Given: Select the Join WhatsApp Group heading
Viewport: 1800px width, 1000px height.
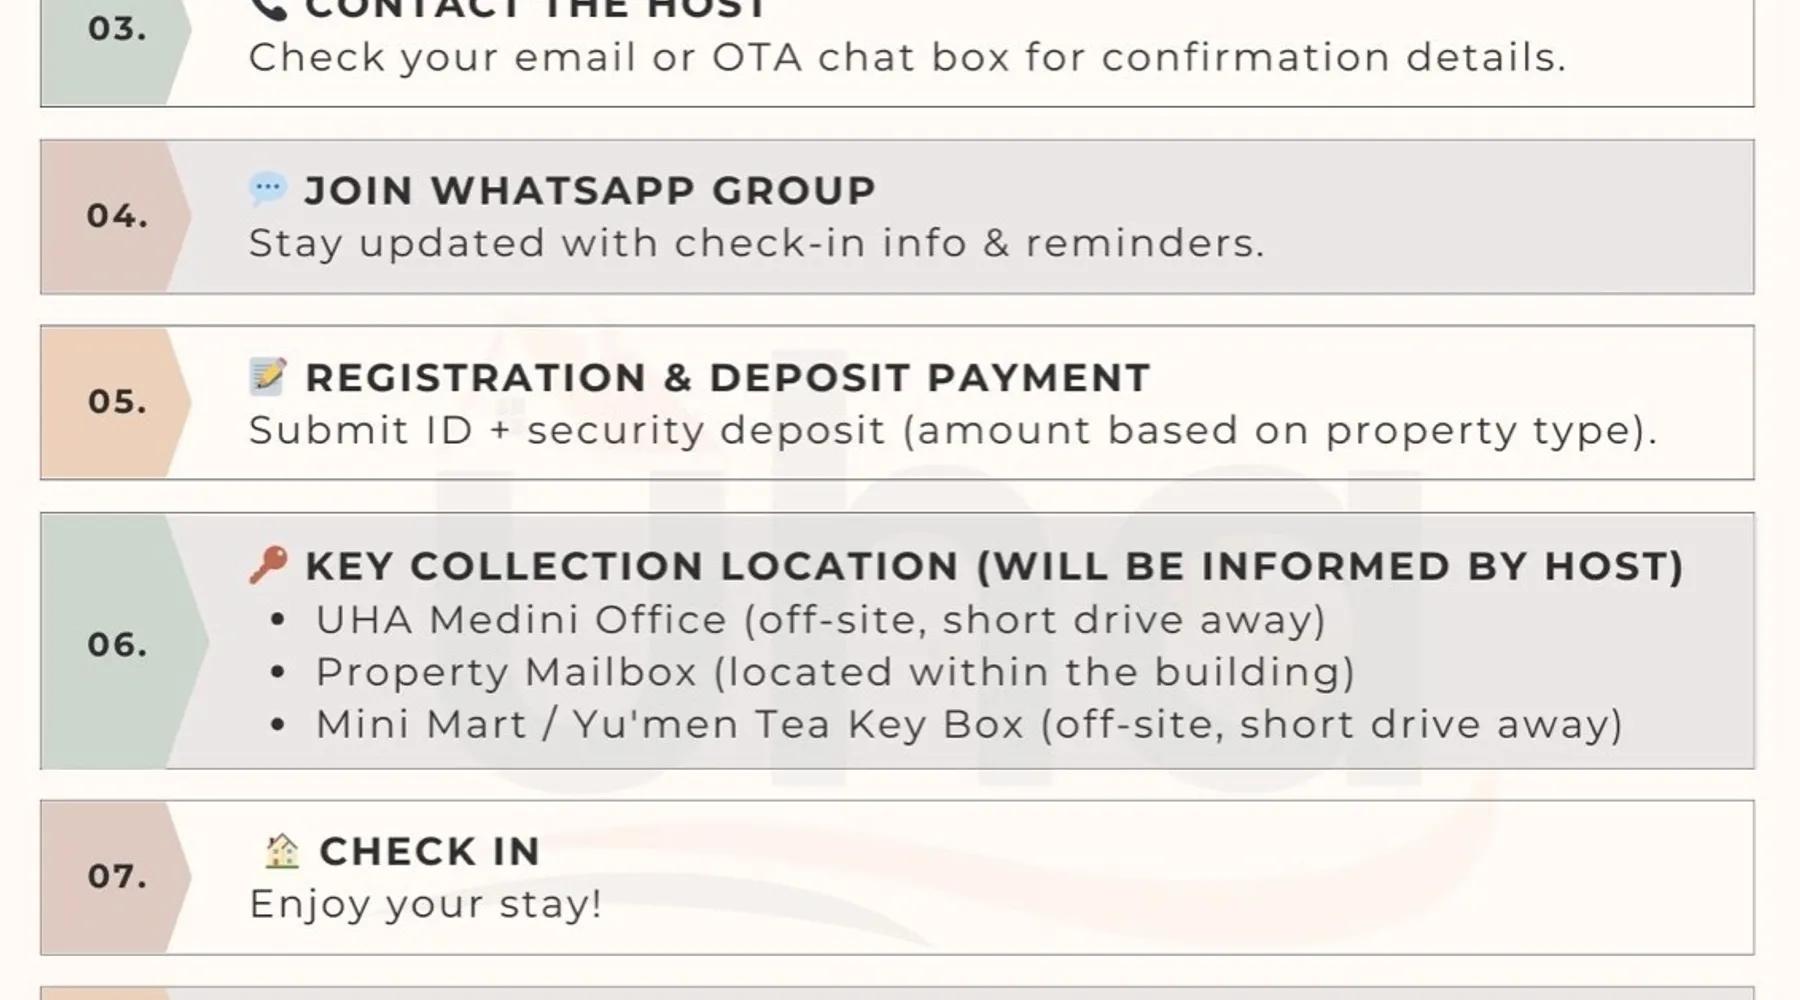Looking at the screenshot, I should click(590, 191).
